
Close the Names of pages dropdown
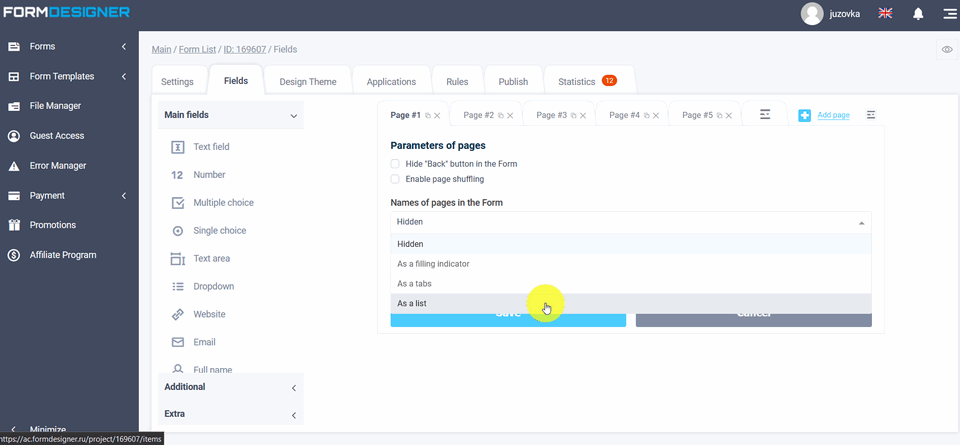point(861,223)
